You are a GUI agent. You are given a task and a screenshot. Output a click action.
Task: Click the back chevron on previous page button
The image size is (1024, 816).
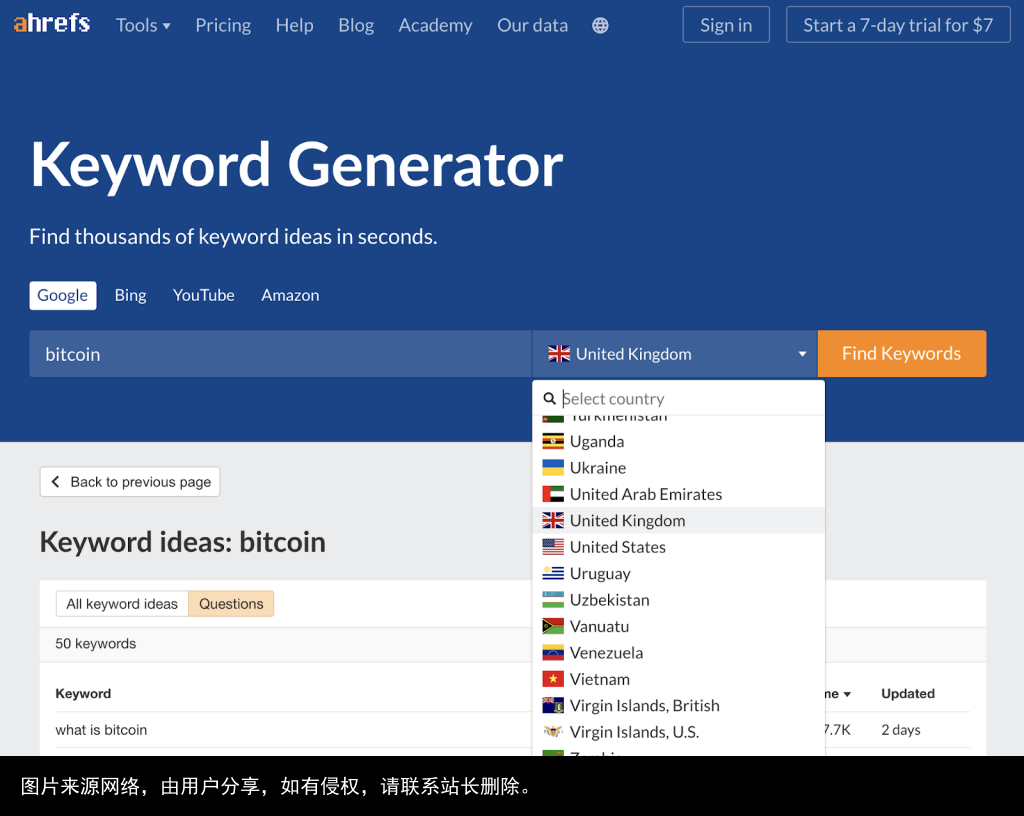[x=56, y=481]
